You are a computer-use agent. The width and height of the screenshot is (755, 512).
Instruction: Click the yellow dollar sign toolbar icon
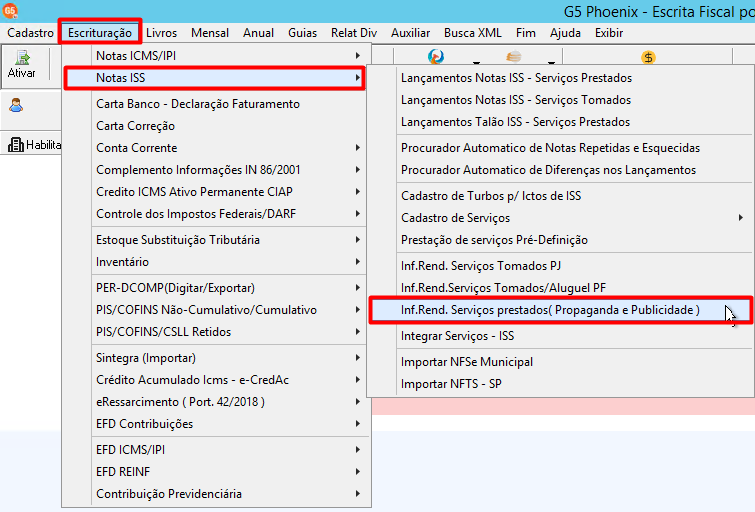648,58
